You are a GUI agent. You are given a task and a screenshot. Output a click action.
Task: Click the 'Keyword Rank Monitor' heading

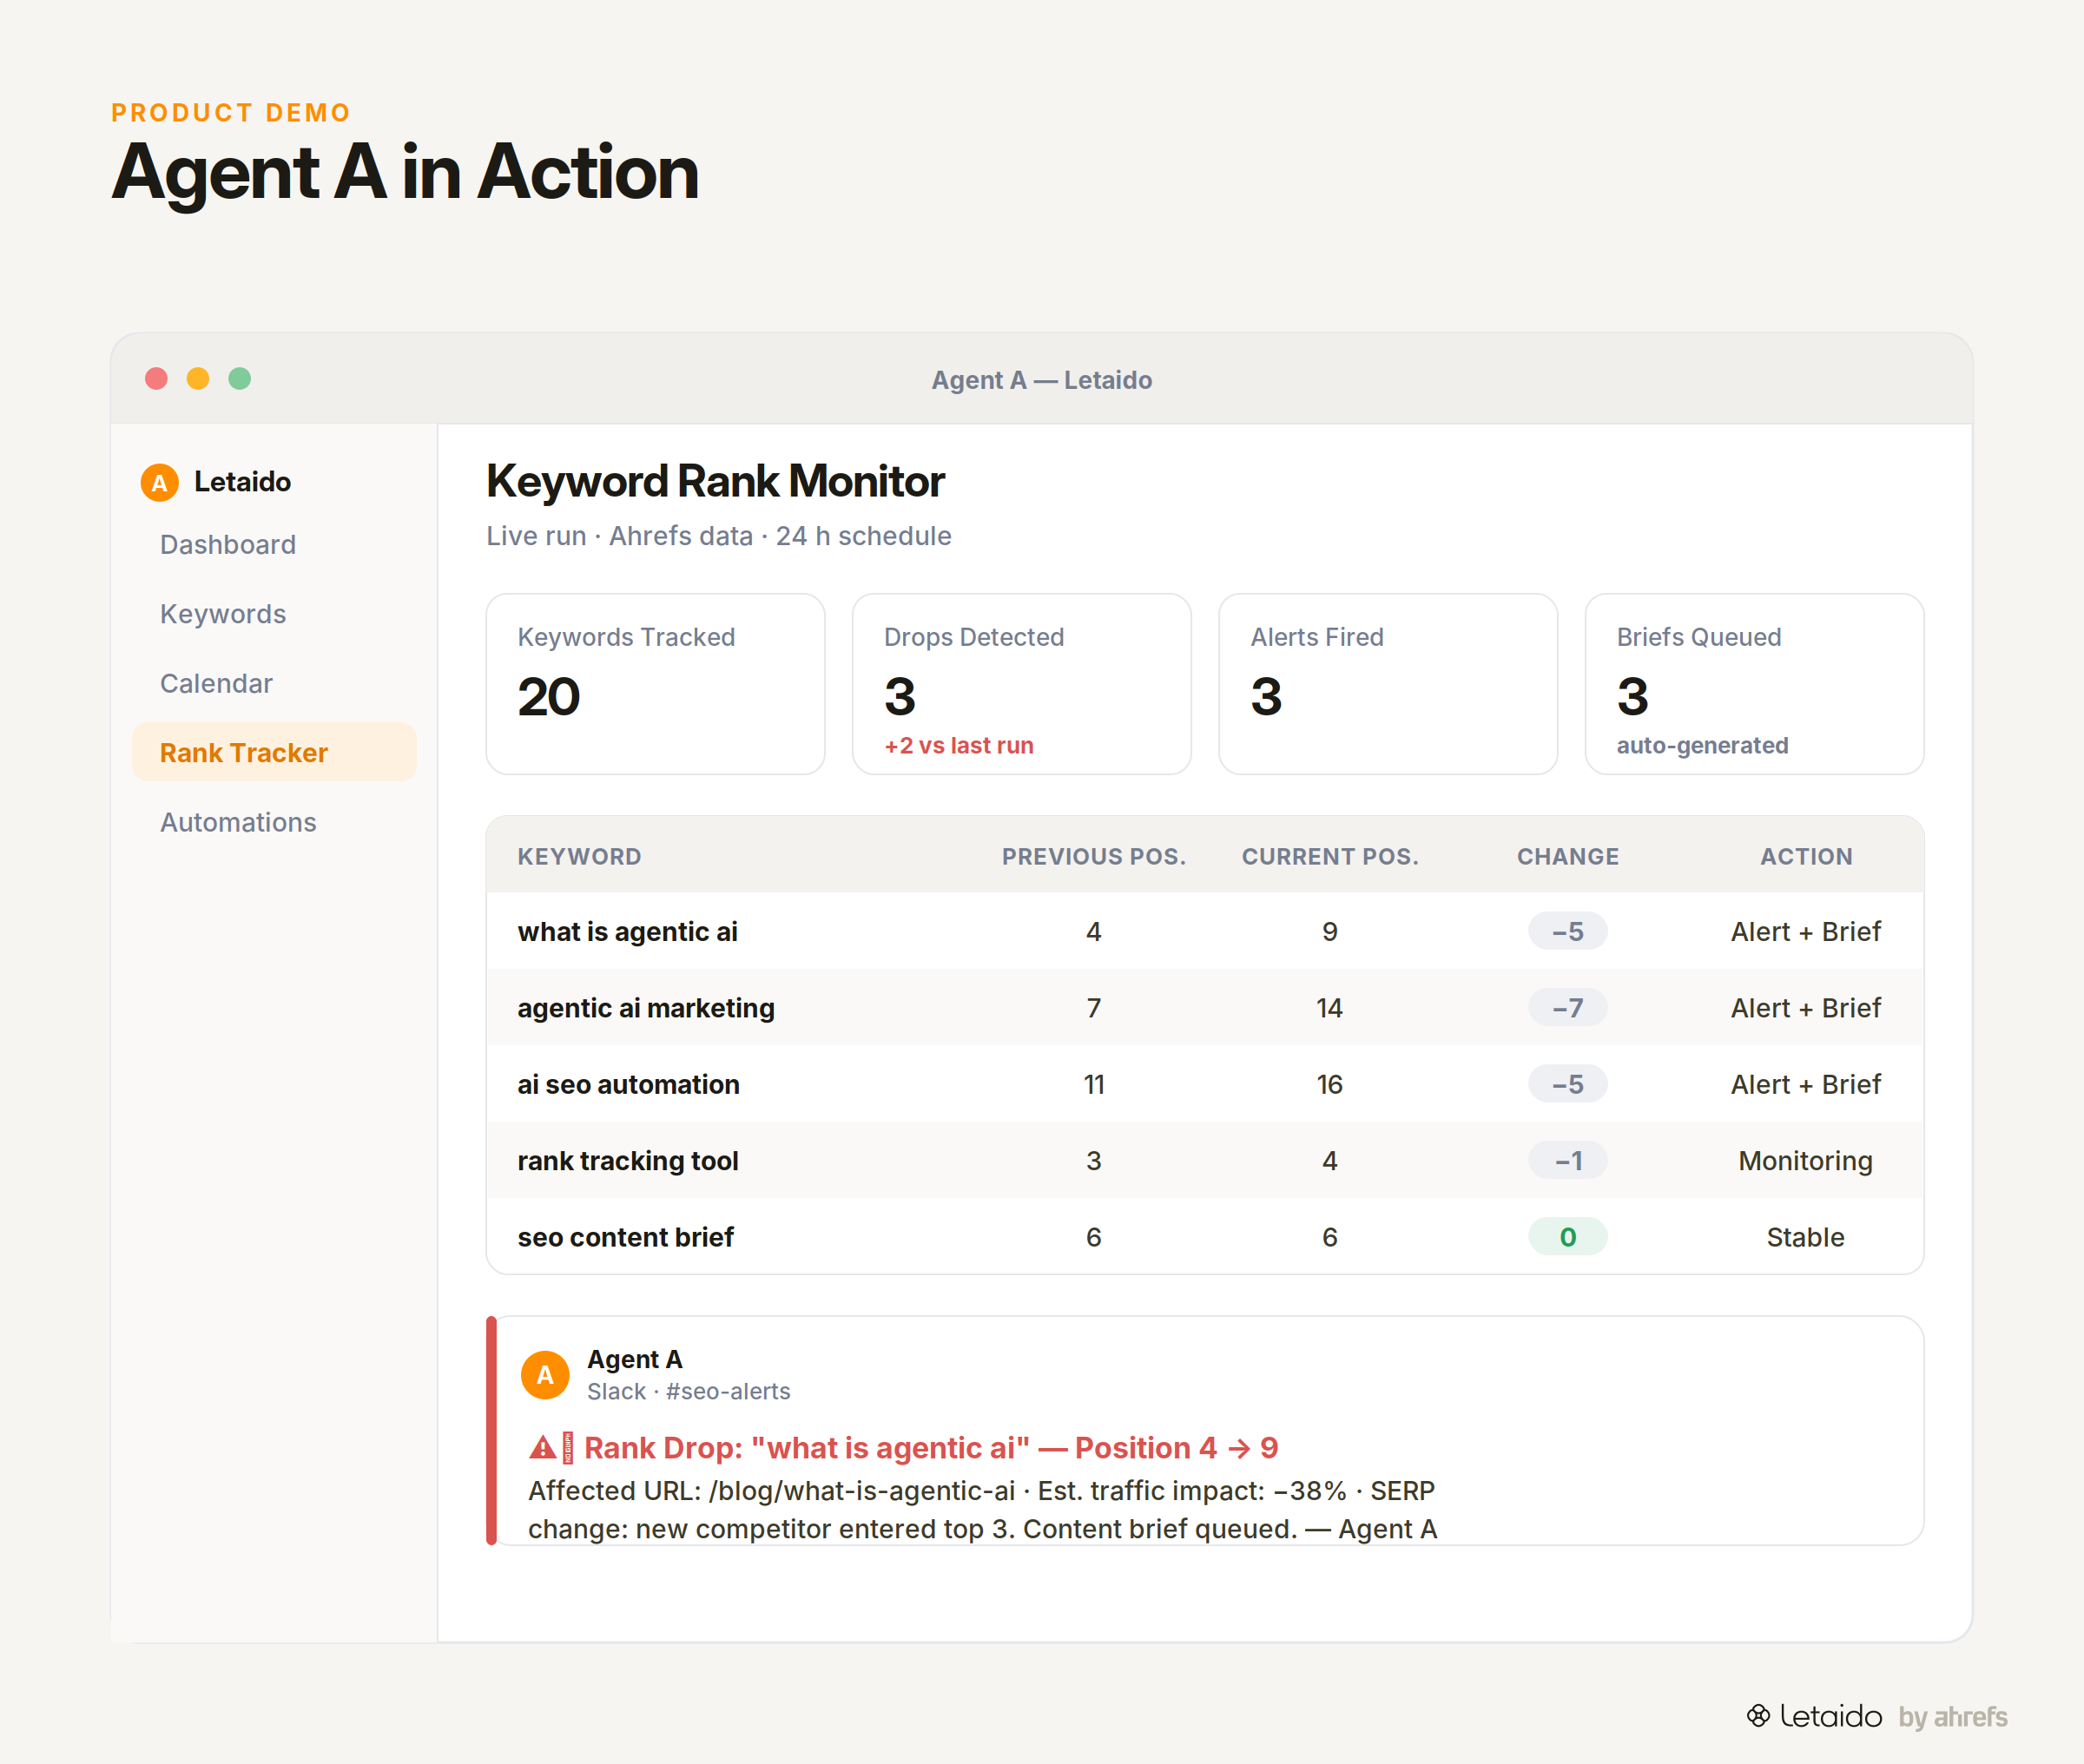coord(715,481)
